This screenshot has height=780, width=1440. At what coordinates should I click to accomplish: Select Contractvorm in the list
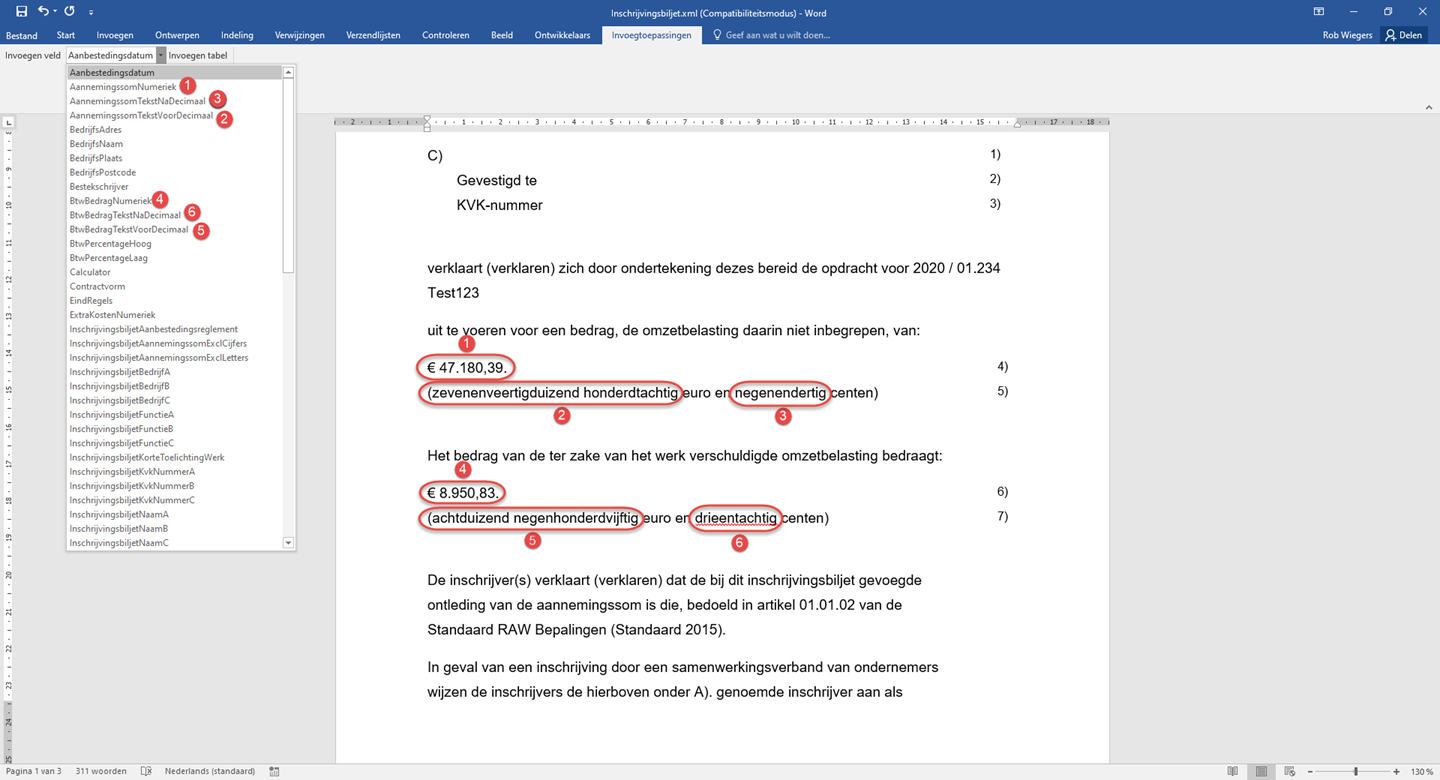(97, 286)
